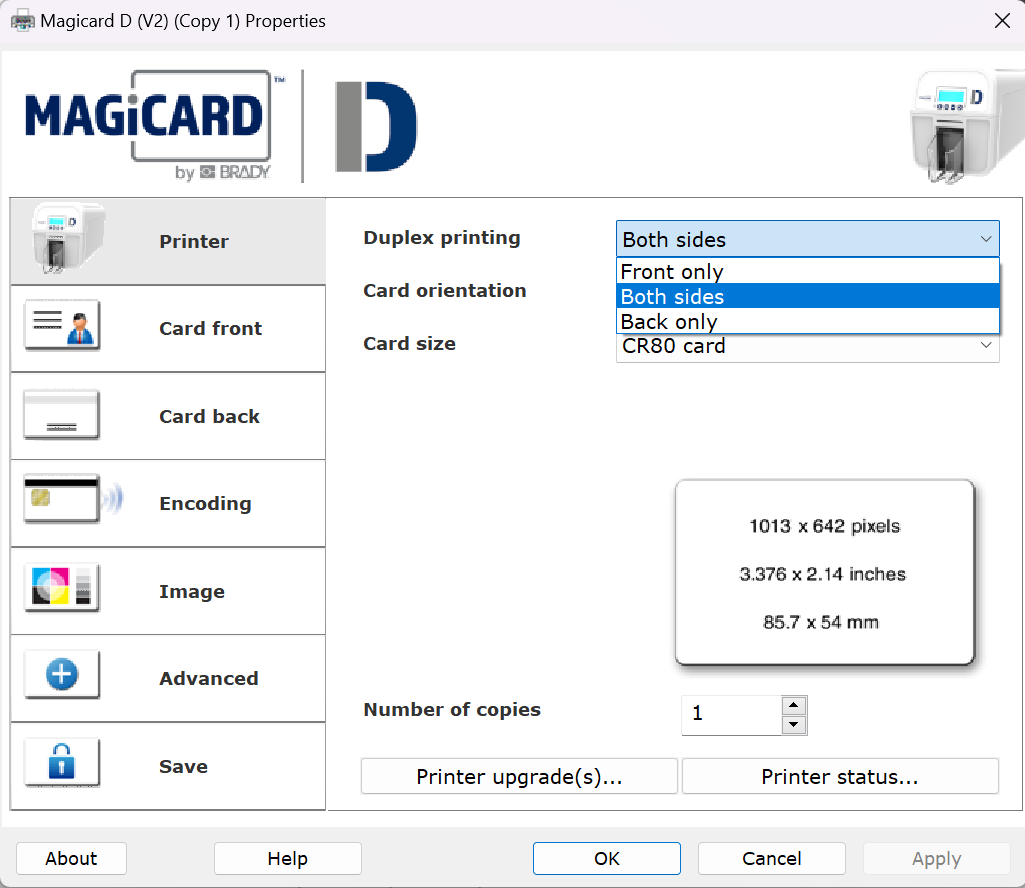Click the Card orientation label

(x=445, y=290)
